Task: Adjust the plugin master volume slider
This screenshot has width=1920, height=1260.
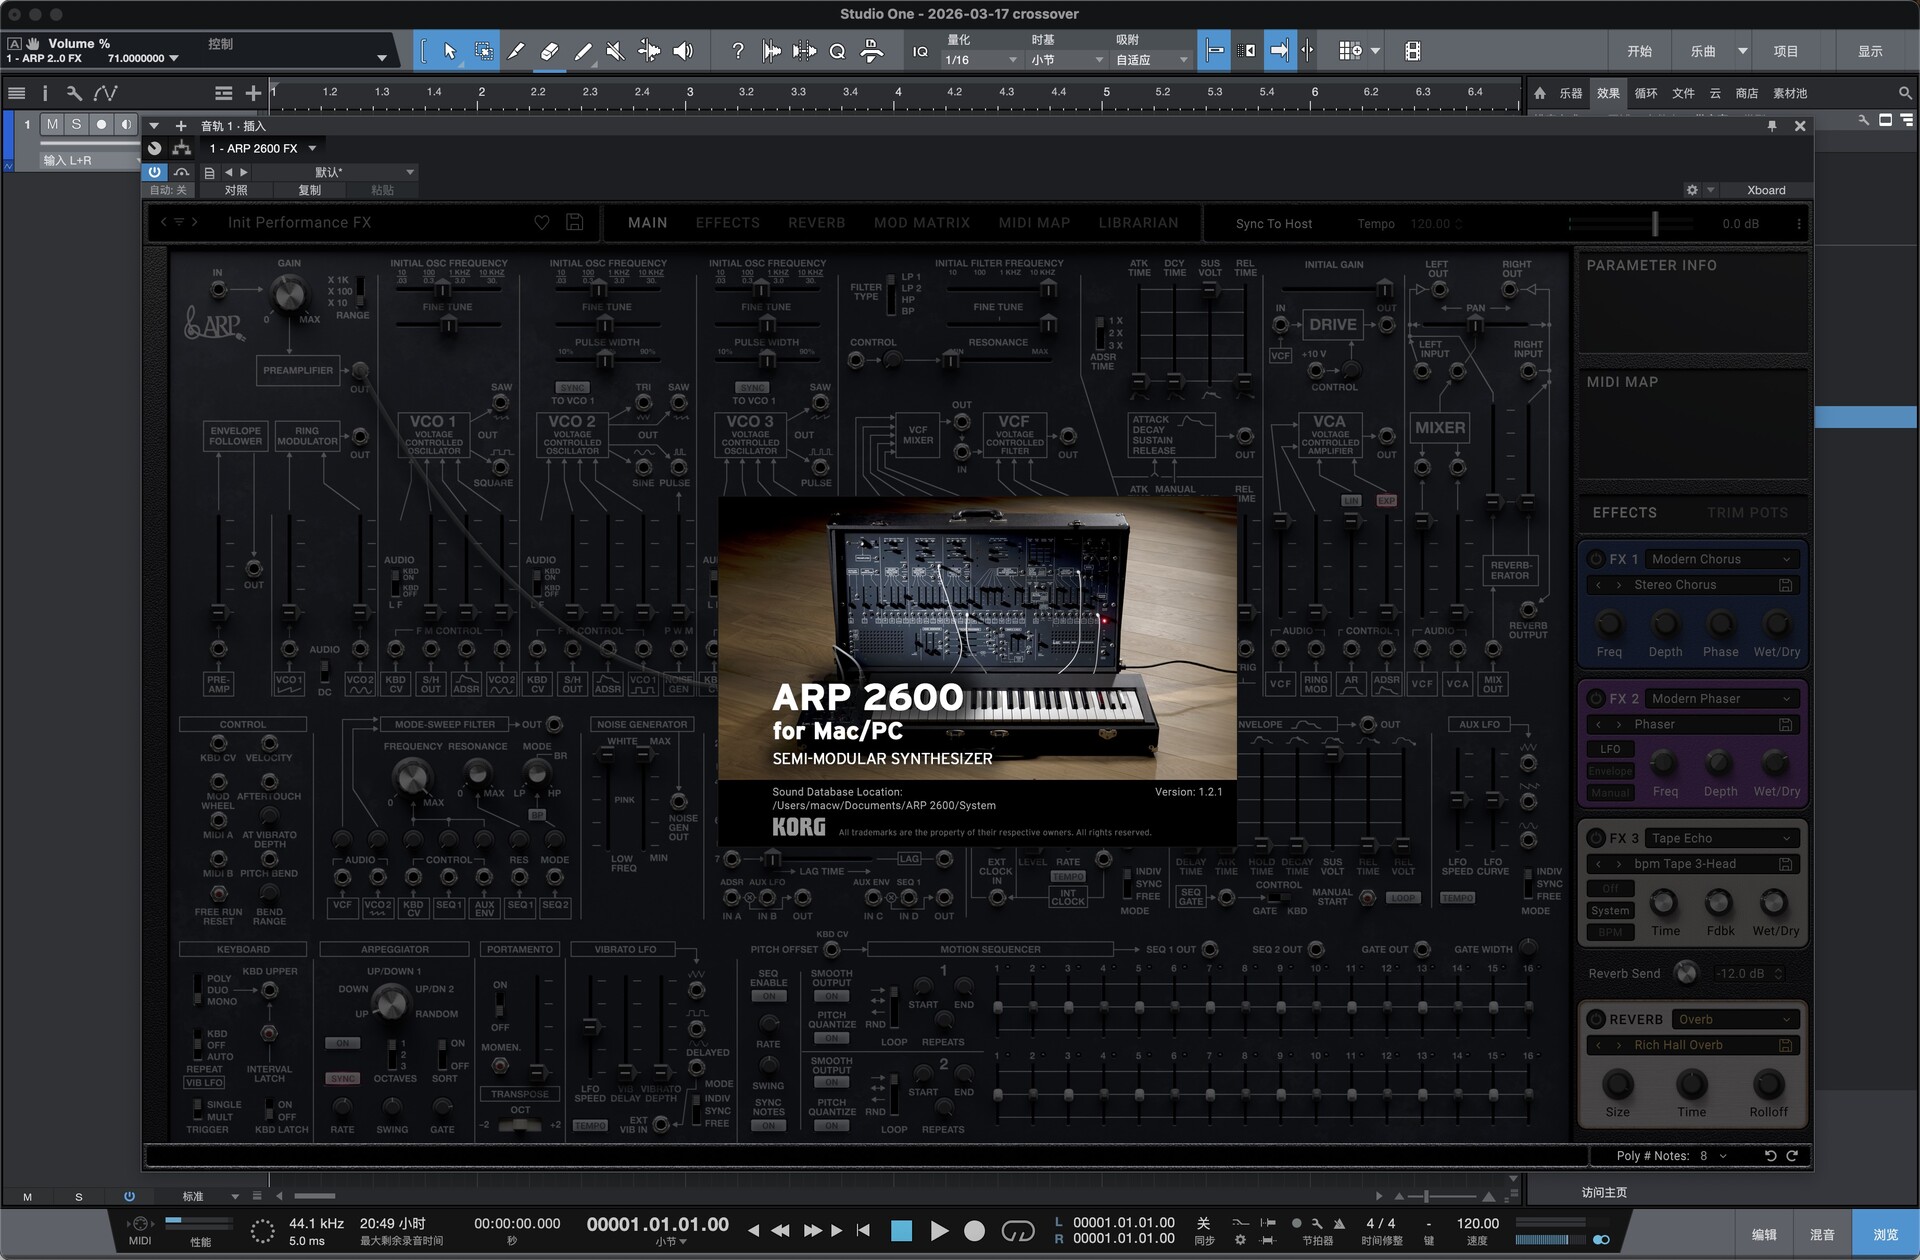Action: (1654, 223)
